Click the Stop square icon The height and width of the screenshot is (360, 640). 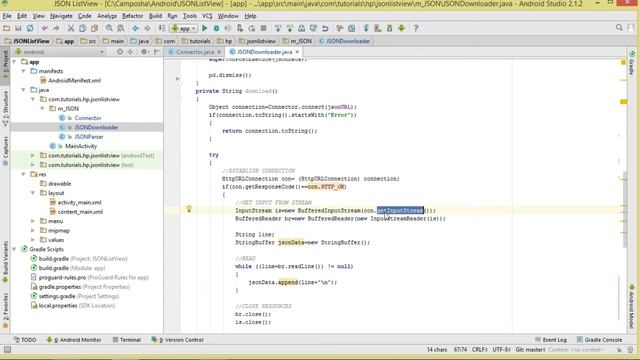(264, 28)
